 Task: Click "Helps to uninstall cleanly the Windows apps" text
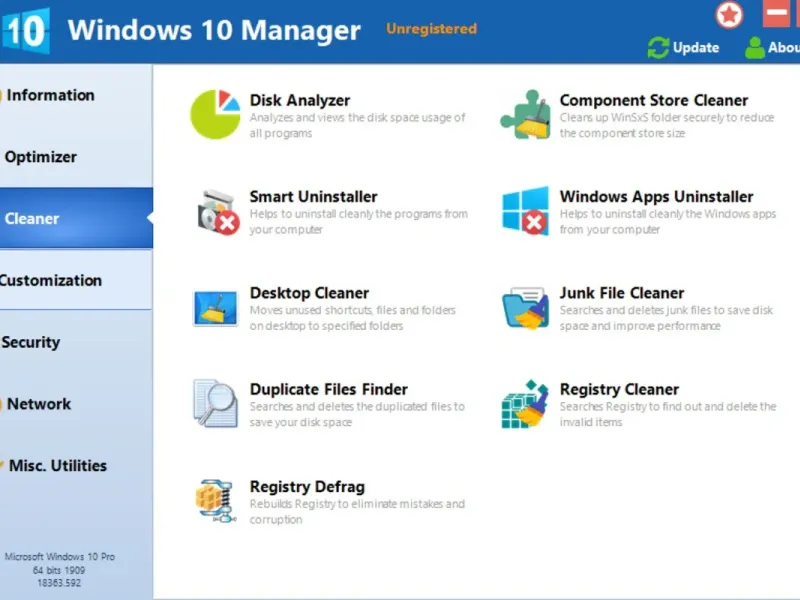pyautogui.click(x=667, y=221)
